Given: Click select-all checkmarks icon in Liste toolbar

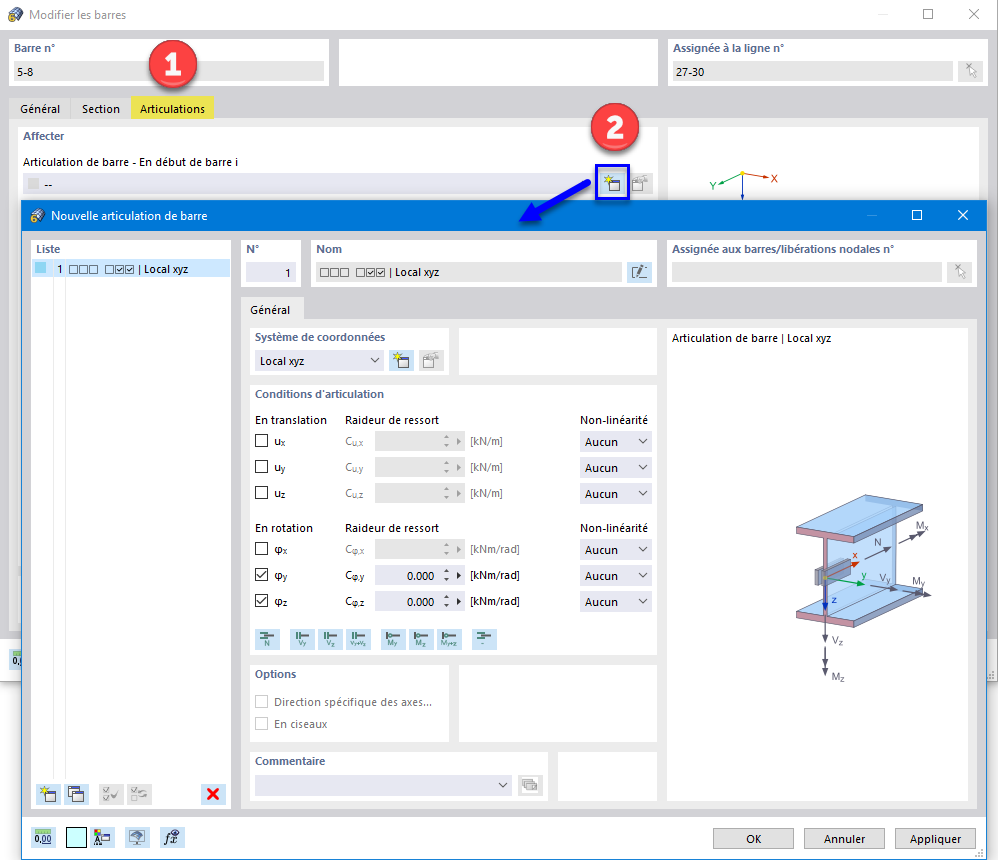Looking at the screenshot, I should [x=110, y=794].
